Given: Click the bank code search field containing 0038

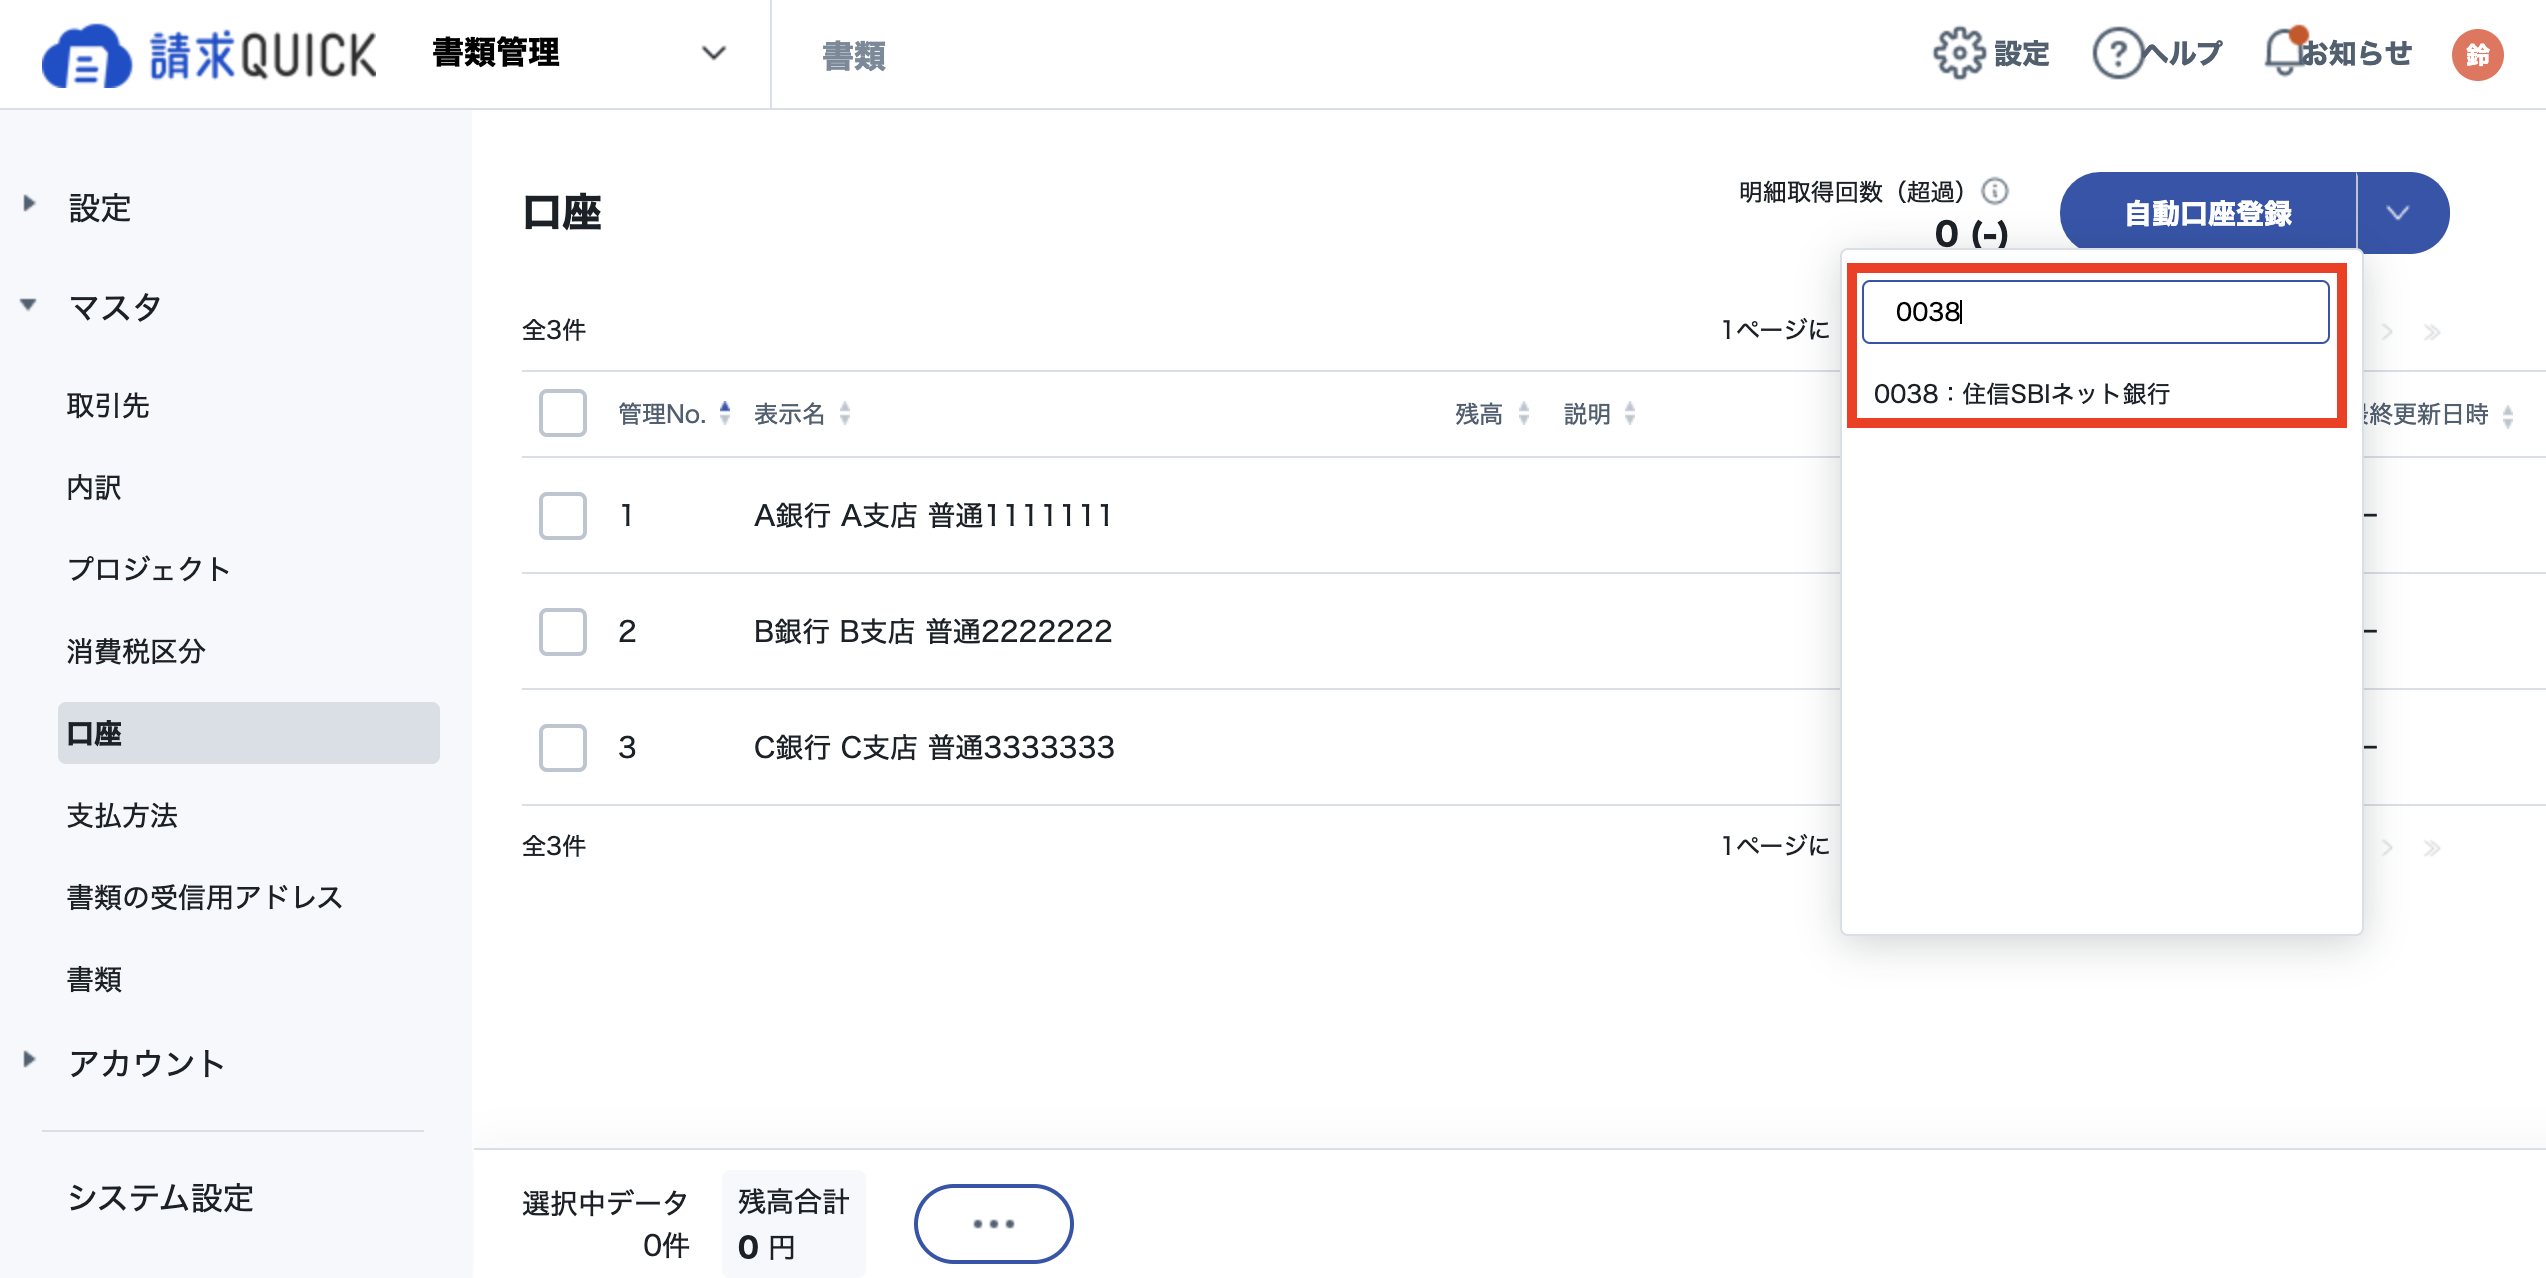Looking at the screenshot, I should click(x=2095, y=312).
